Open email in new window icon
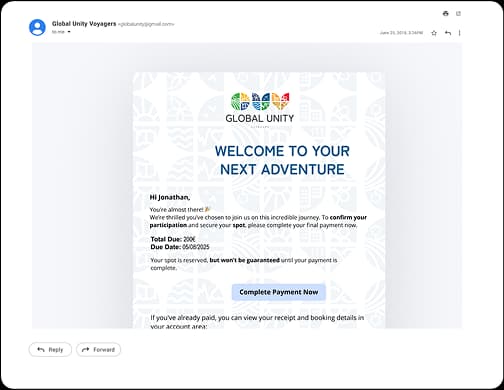 pos(459,13)
